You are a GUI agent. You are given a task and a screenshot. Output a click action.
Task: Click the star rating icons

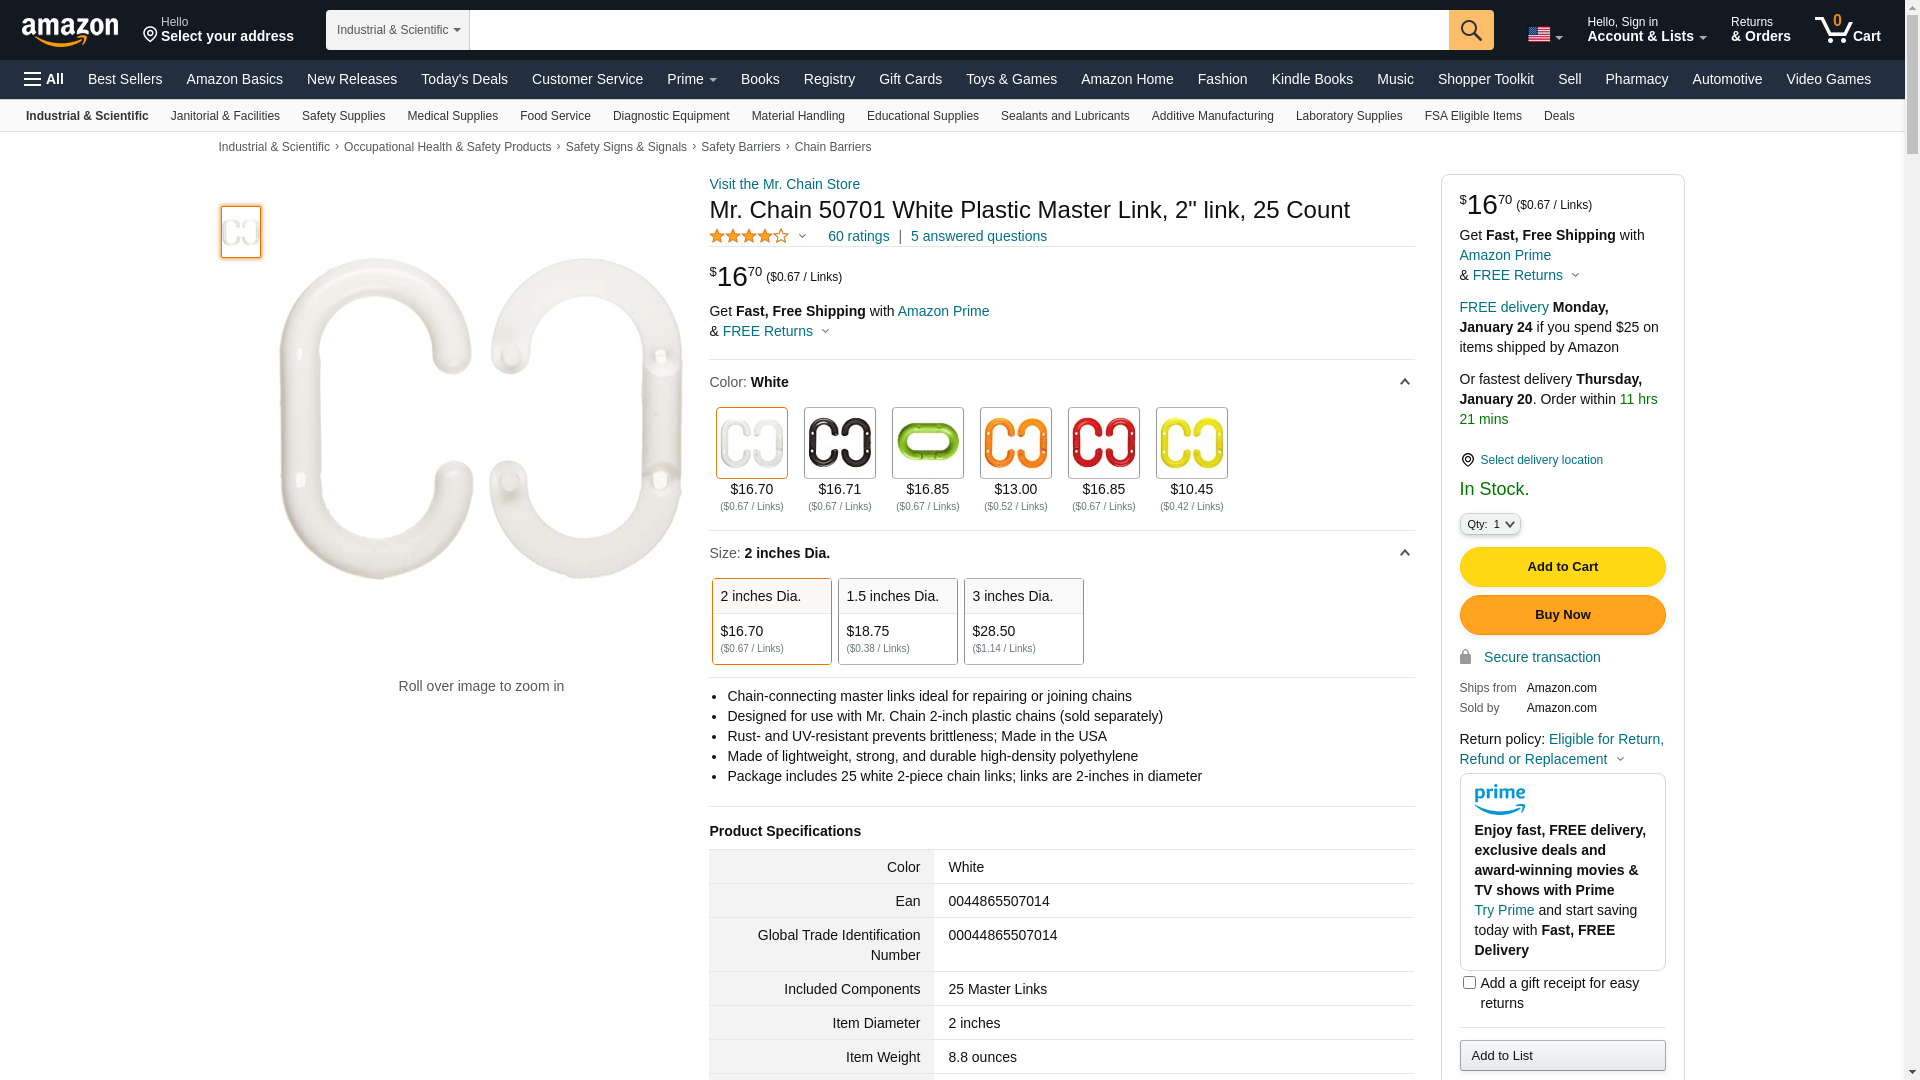coord(749,237)
